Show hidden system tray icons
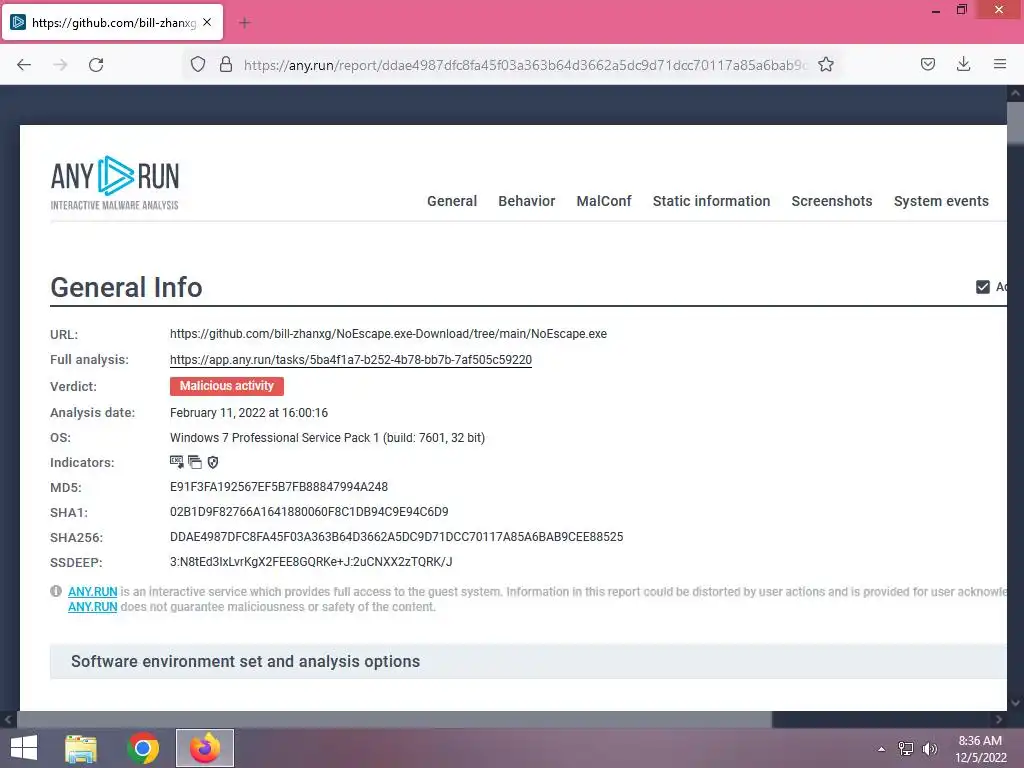 [882, 749]
